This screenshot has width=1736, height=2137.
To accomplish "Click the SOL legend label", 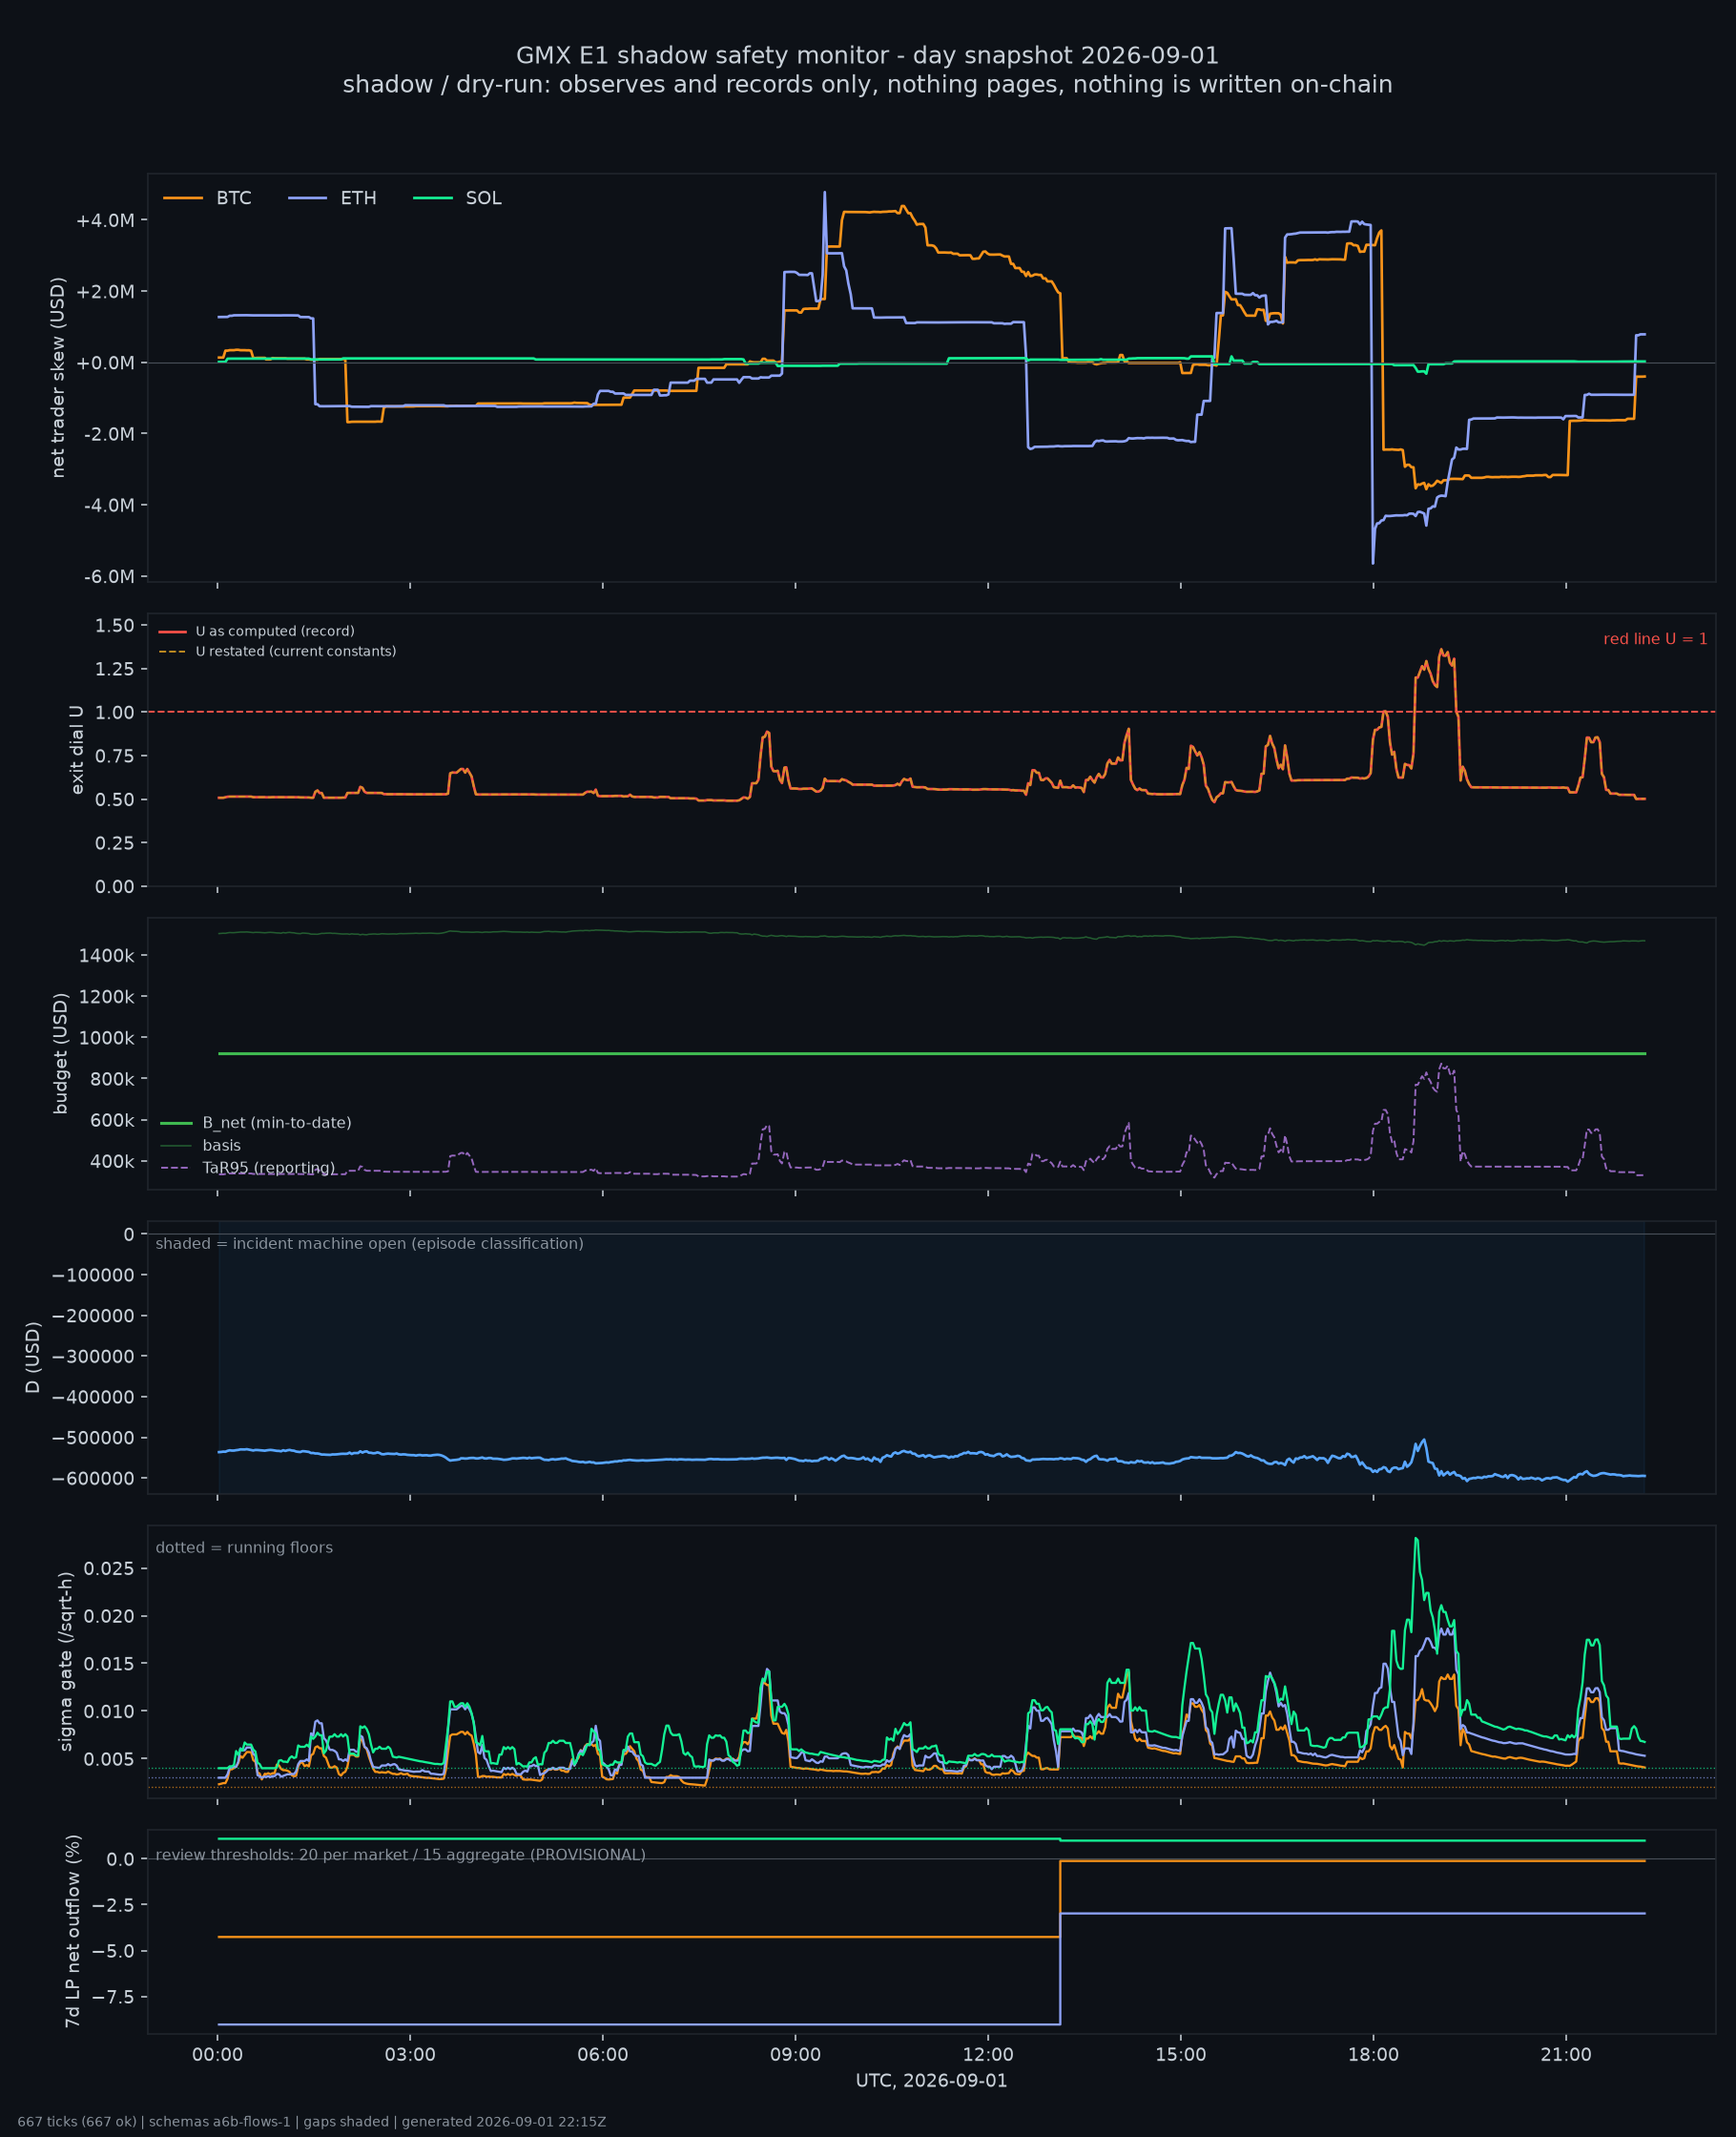I will tap(483, 198).
